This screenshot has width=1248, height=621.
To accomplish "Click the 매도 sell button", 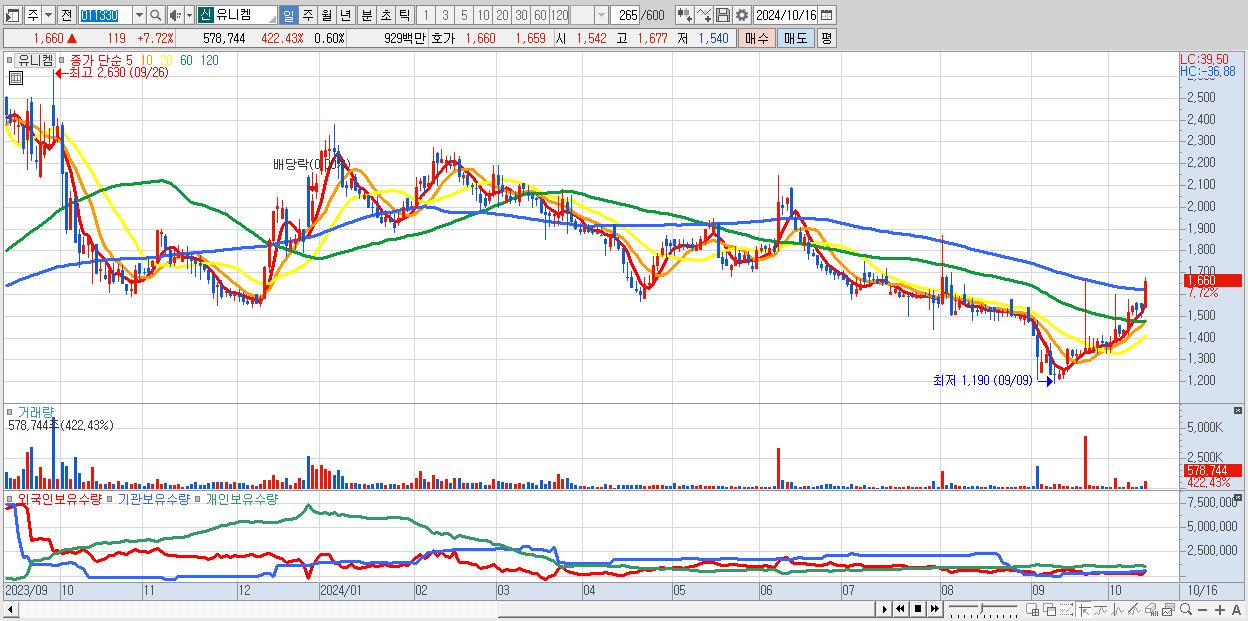I will point(794,38).
